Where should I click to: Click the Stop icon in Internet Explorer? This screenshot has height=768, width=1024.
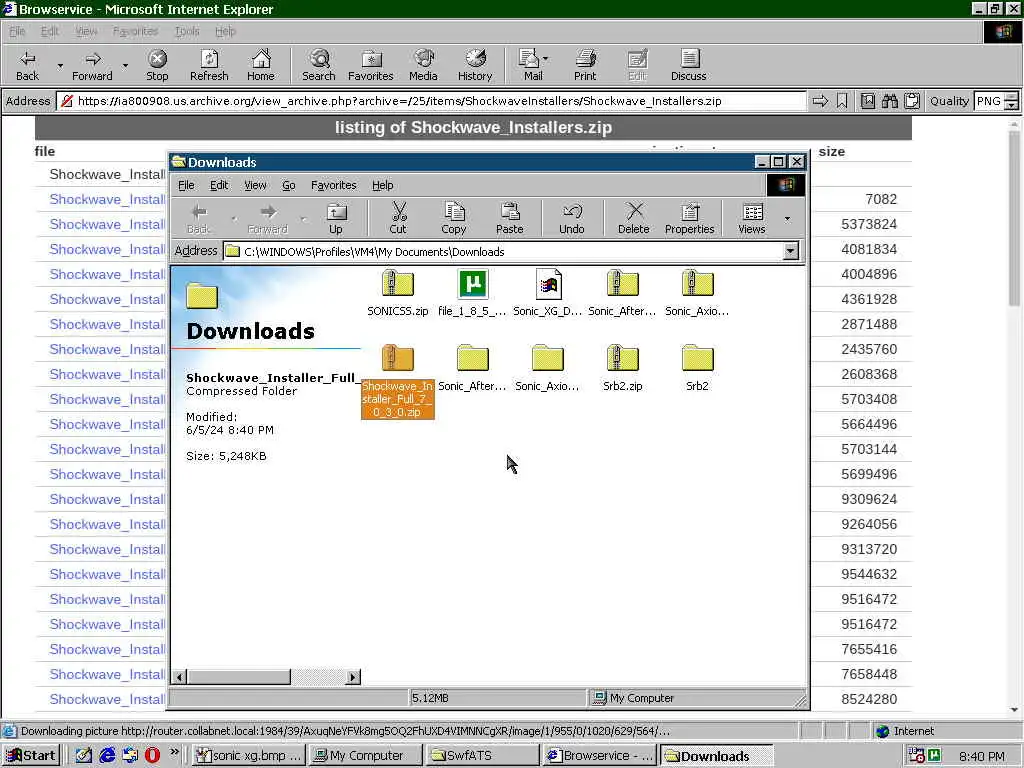click(157, 65)
